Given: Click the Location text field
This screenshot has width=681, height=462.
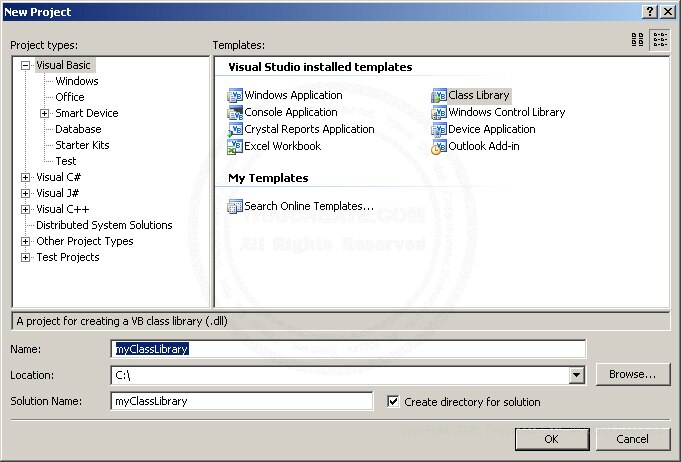Looking at the screenshot, I should [x=340, y=375].
